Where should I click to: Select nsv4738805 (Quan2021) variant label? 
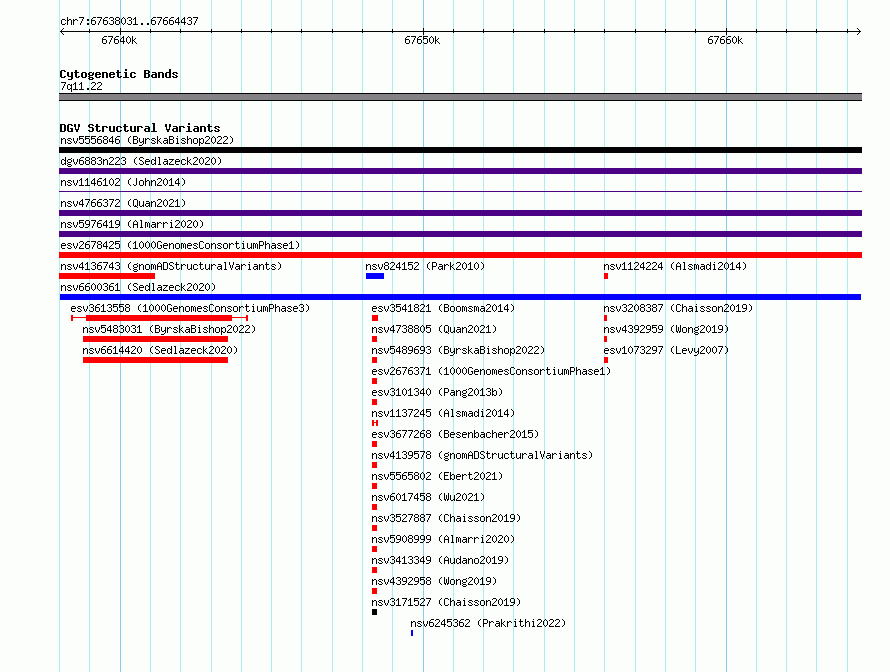pyautogui.click(x=434, y=329)
